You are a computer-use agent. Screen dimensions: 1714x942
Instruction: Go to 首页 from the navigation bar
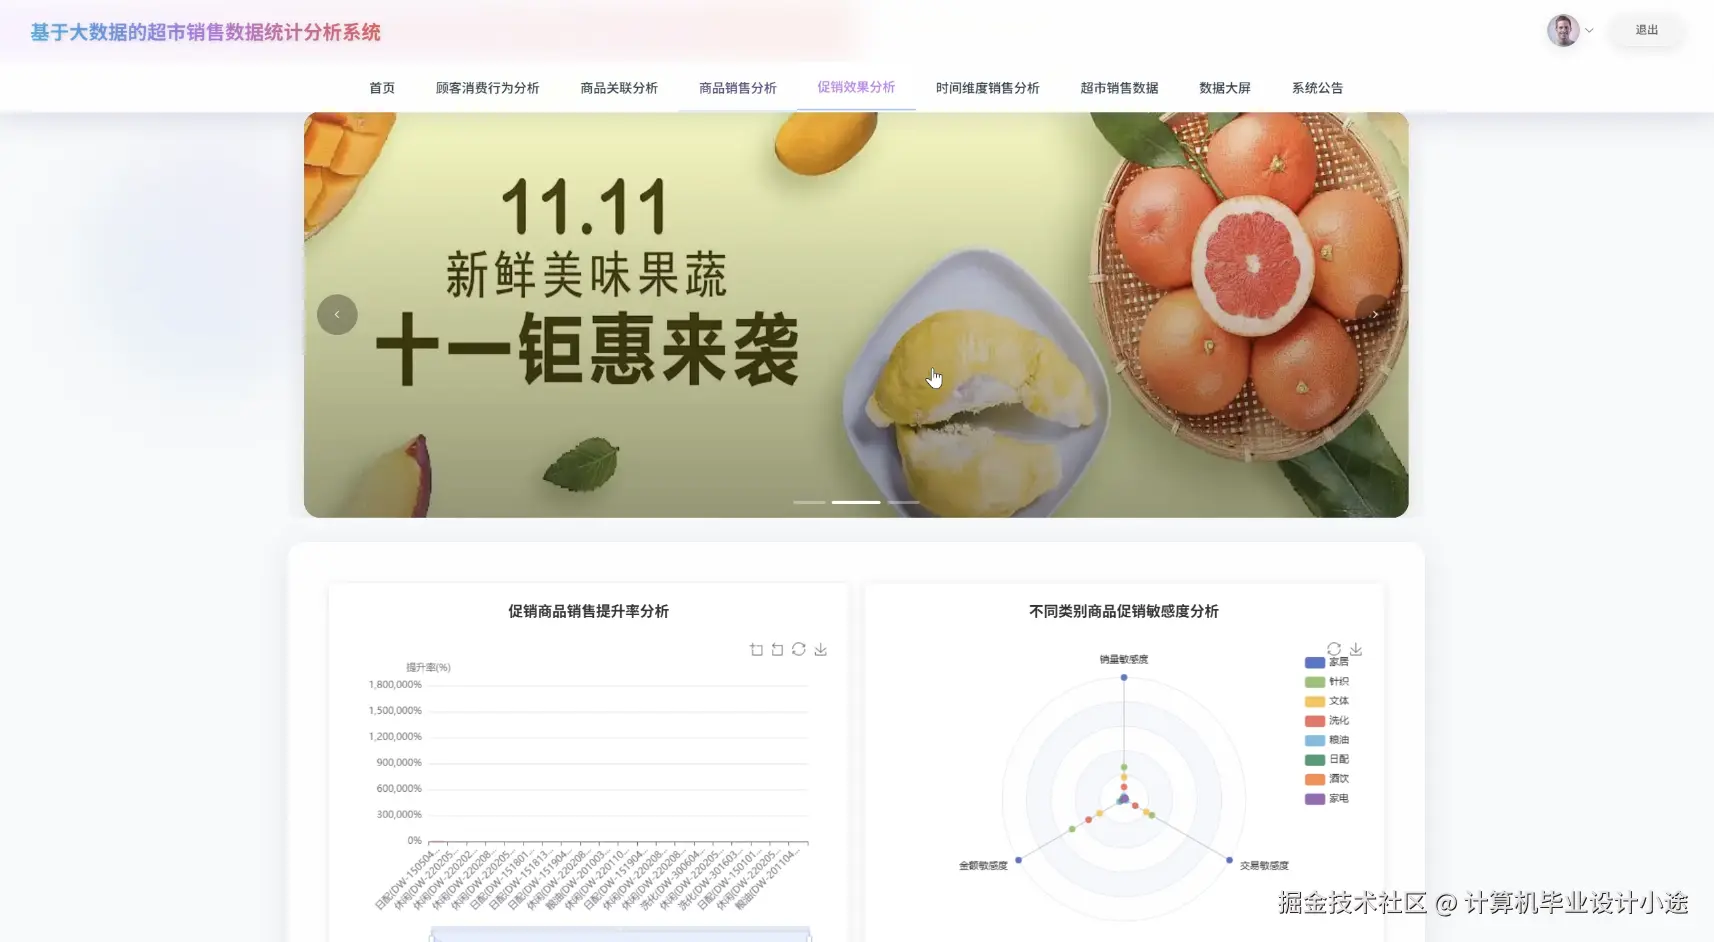(x=381, y=88)
